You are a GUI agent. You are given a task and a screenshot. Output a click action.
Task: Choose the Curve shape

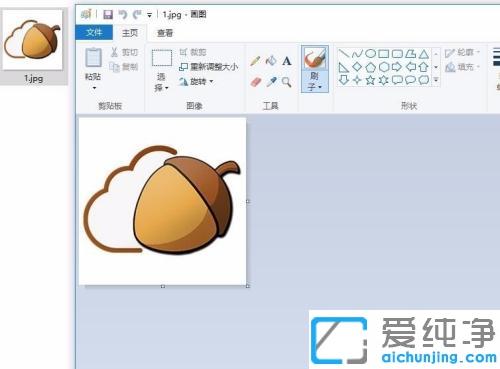[357, 54]
